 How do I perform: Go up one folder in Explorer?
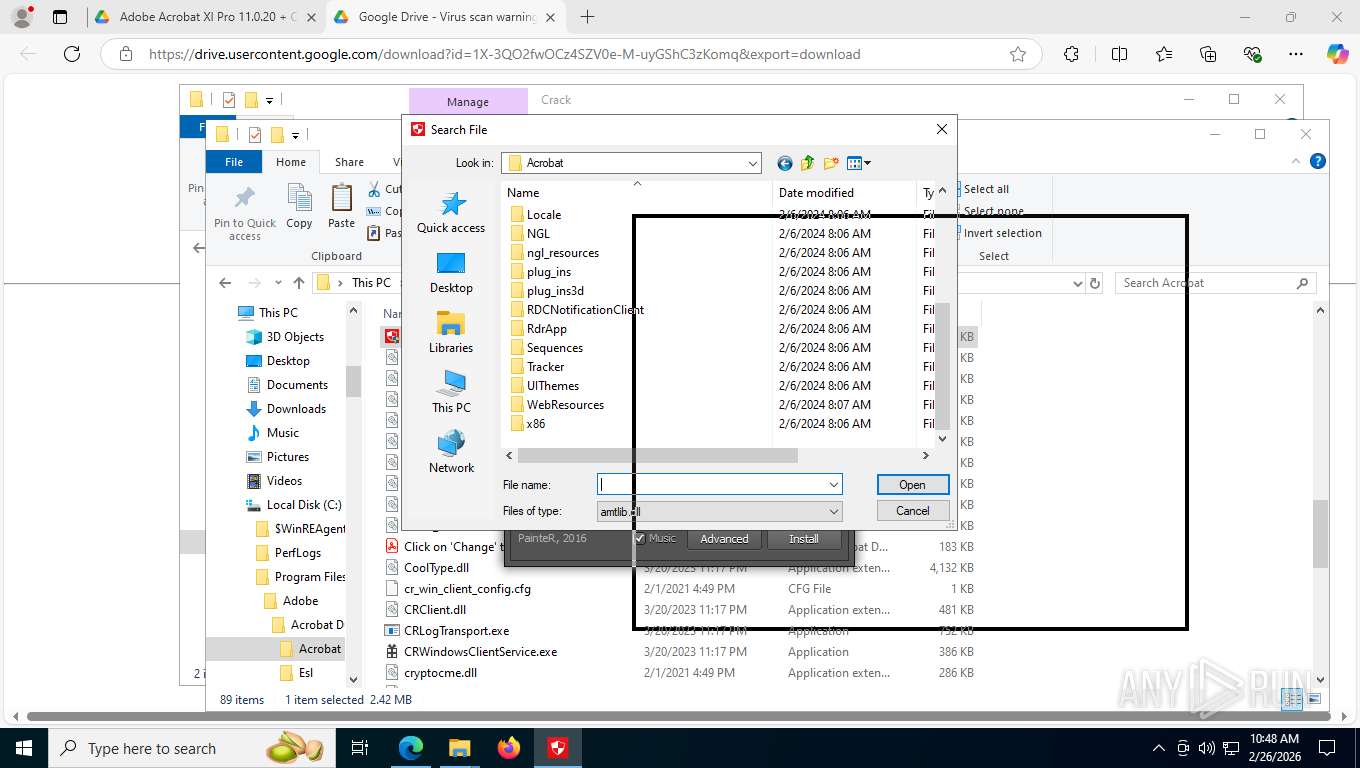298,283
